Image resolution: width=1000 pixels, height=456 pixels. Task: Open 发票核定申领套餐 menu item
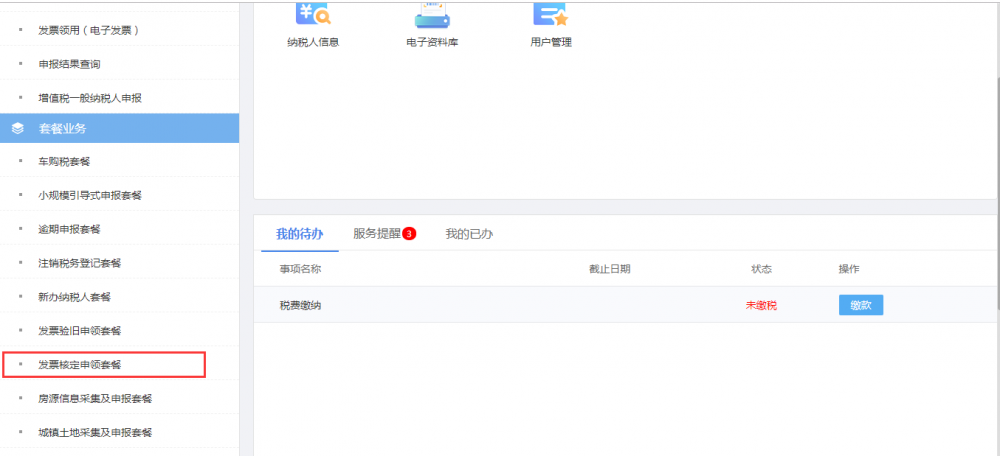click(80, 365)
